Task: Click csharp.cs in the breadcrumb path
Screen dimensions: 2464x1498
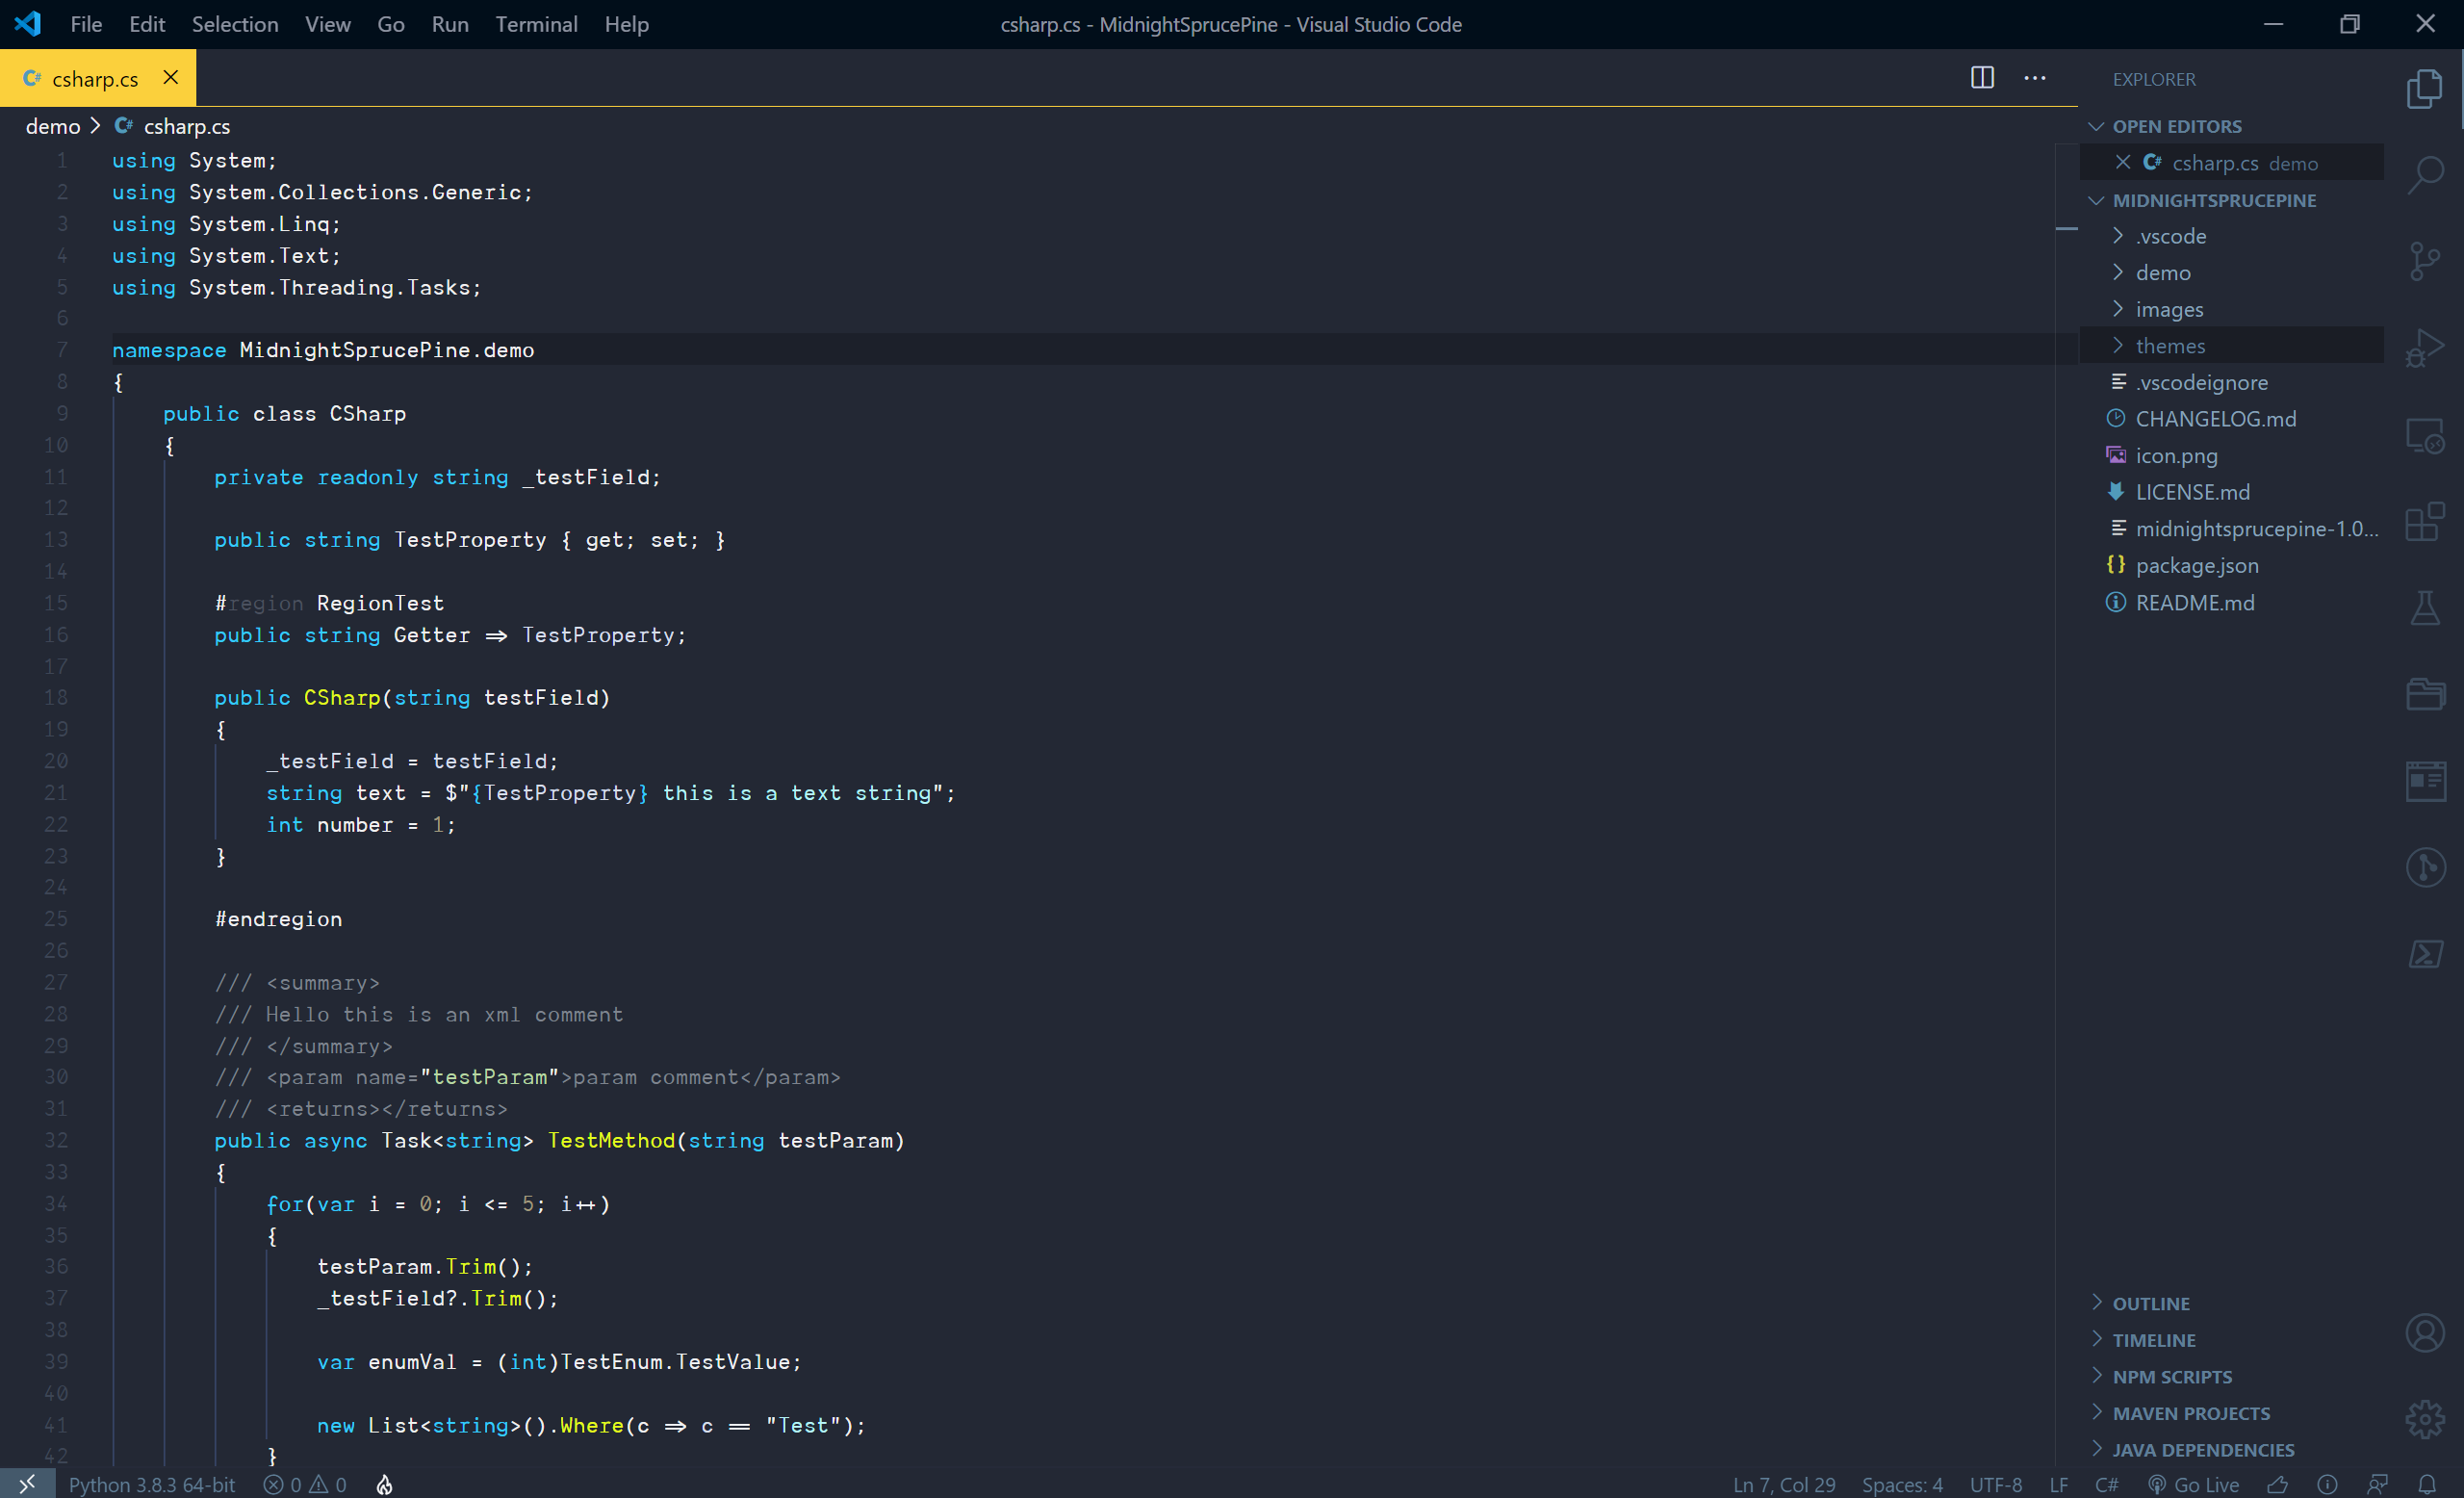Action: pyautogui.click(x=186, y=126)
